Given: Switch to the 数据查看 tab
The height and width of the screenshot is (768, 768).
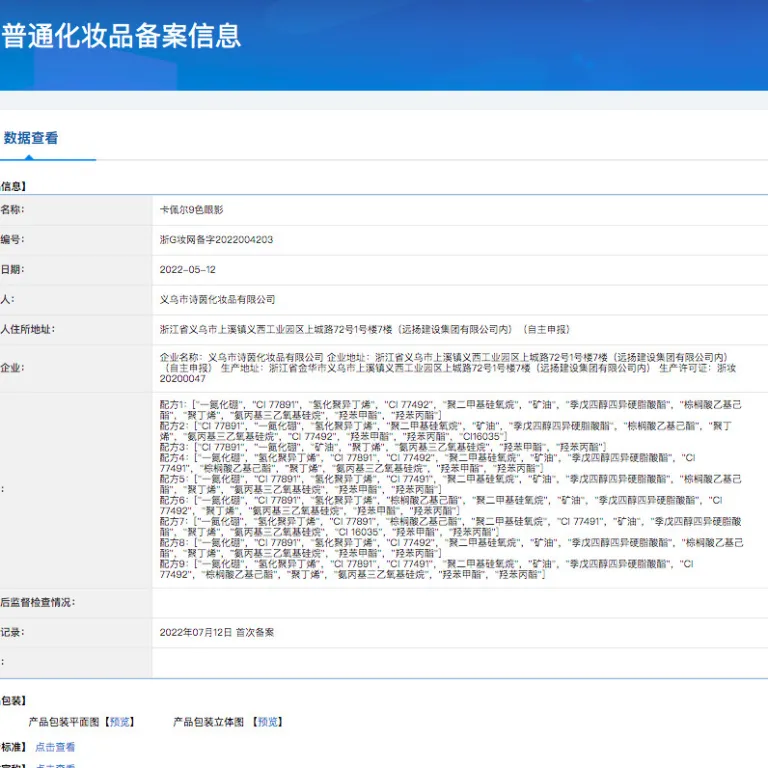Looking at the screenshot, I should coord(30,138).
